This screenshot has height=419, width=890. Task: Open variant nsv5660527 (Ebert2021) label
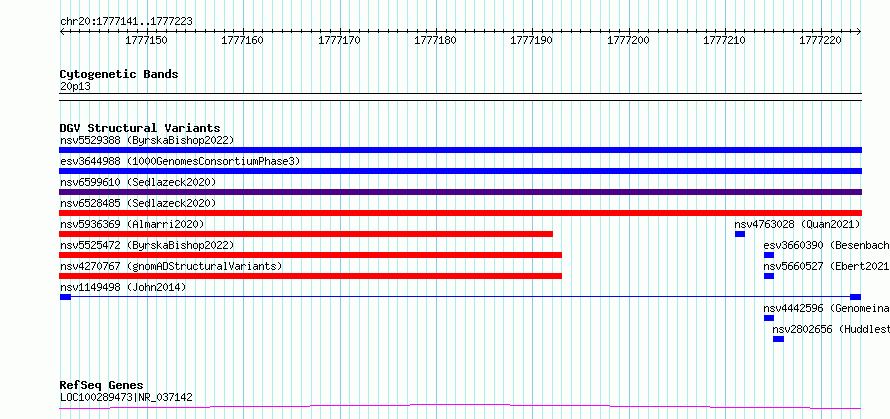[x=826, y=266]
